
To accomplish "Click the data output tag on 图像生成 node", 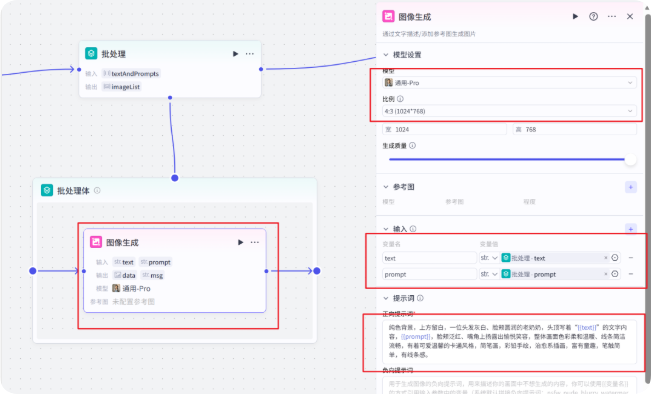I will click(x=125, y=275).
